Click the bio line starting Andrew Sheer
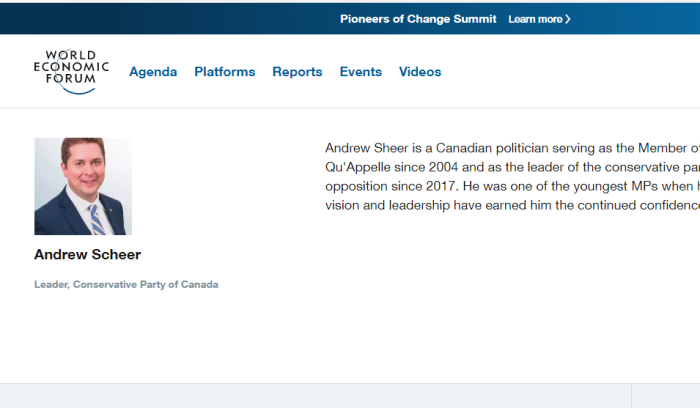 512,148
